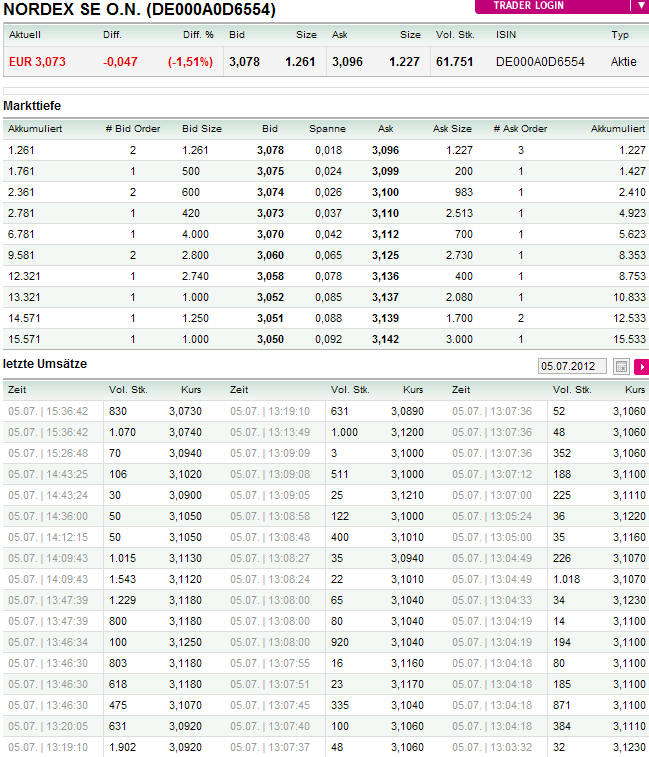Viewport: 649px width, 757px height.
Task: Click trade price 3,1210
Action: (408, 495)
